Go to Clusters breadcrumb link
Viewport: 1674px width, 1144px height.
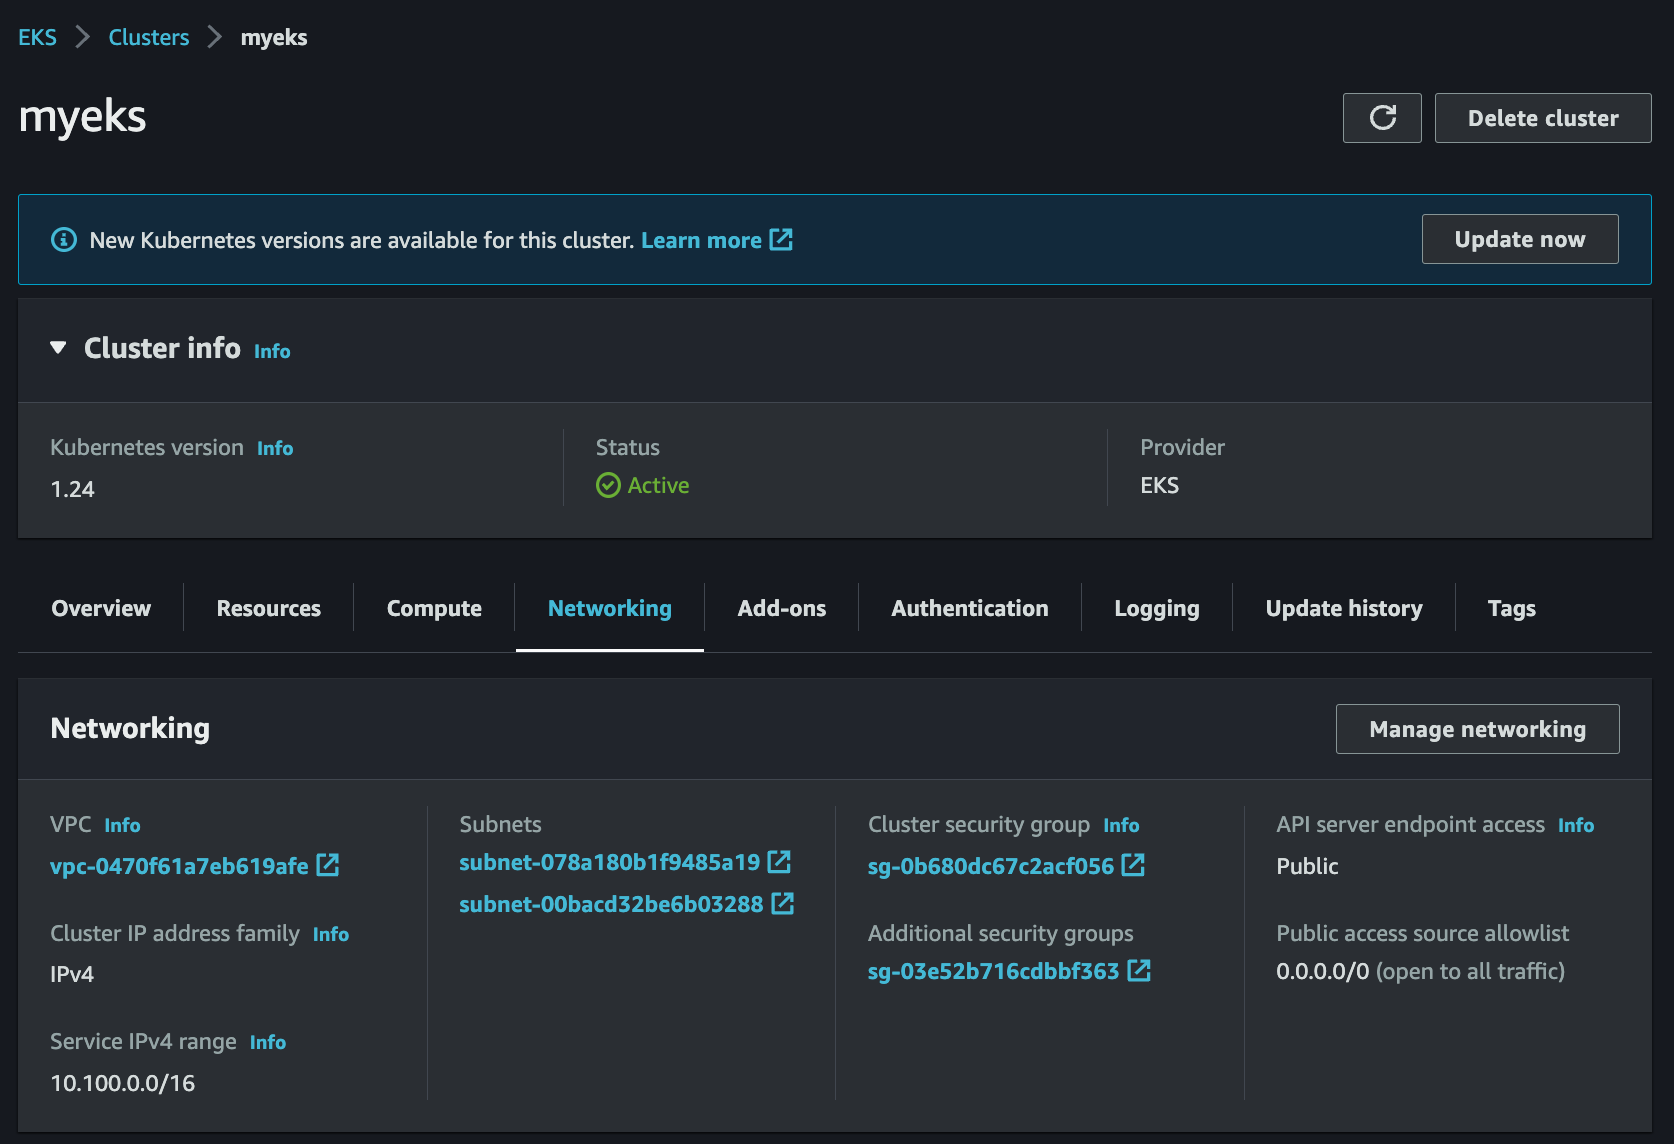[149, 37]
